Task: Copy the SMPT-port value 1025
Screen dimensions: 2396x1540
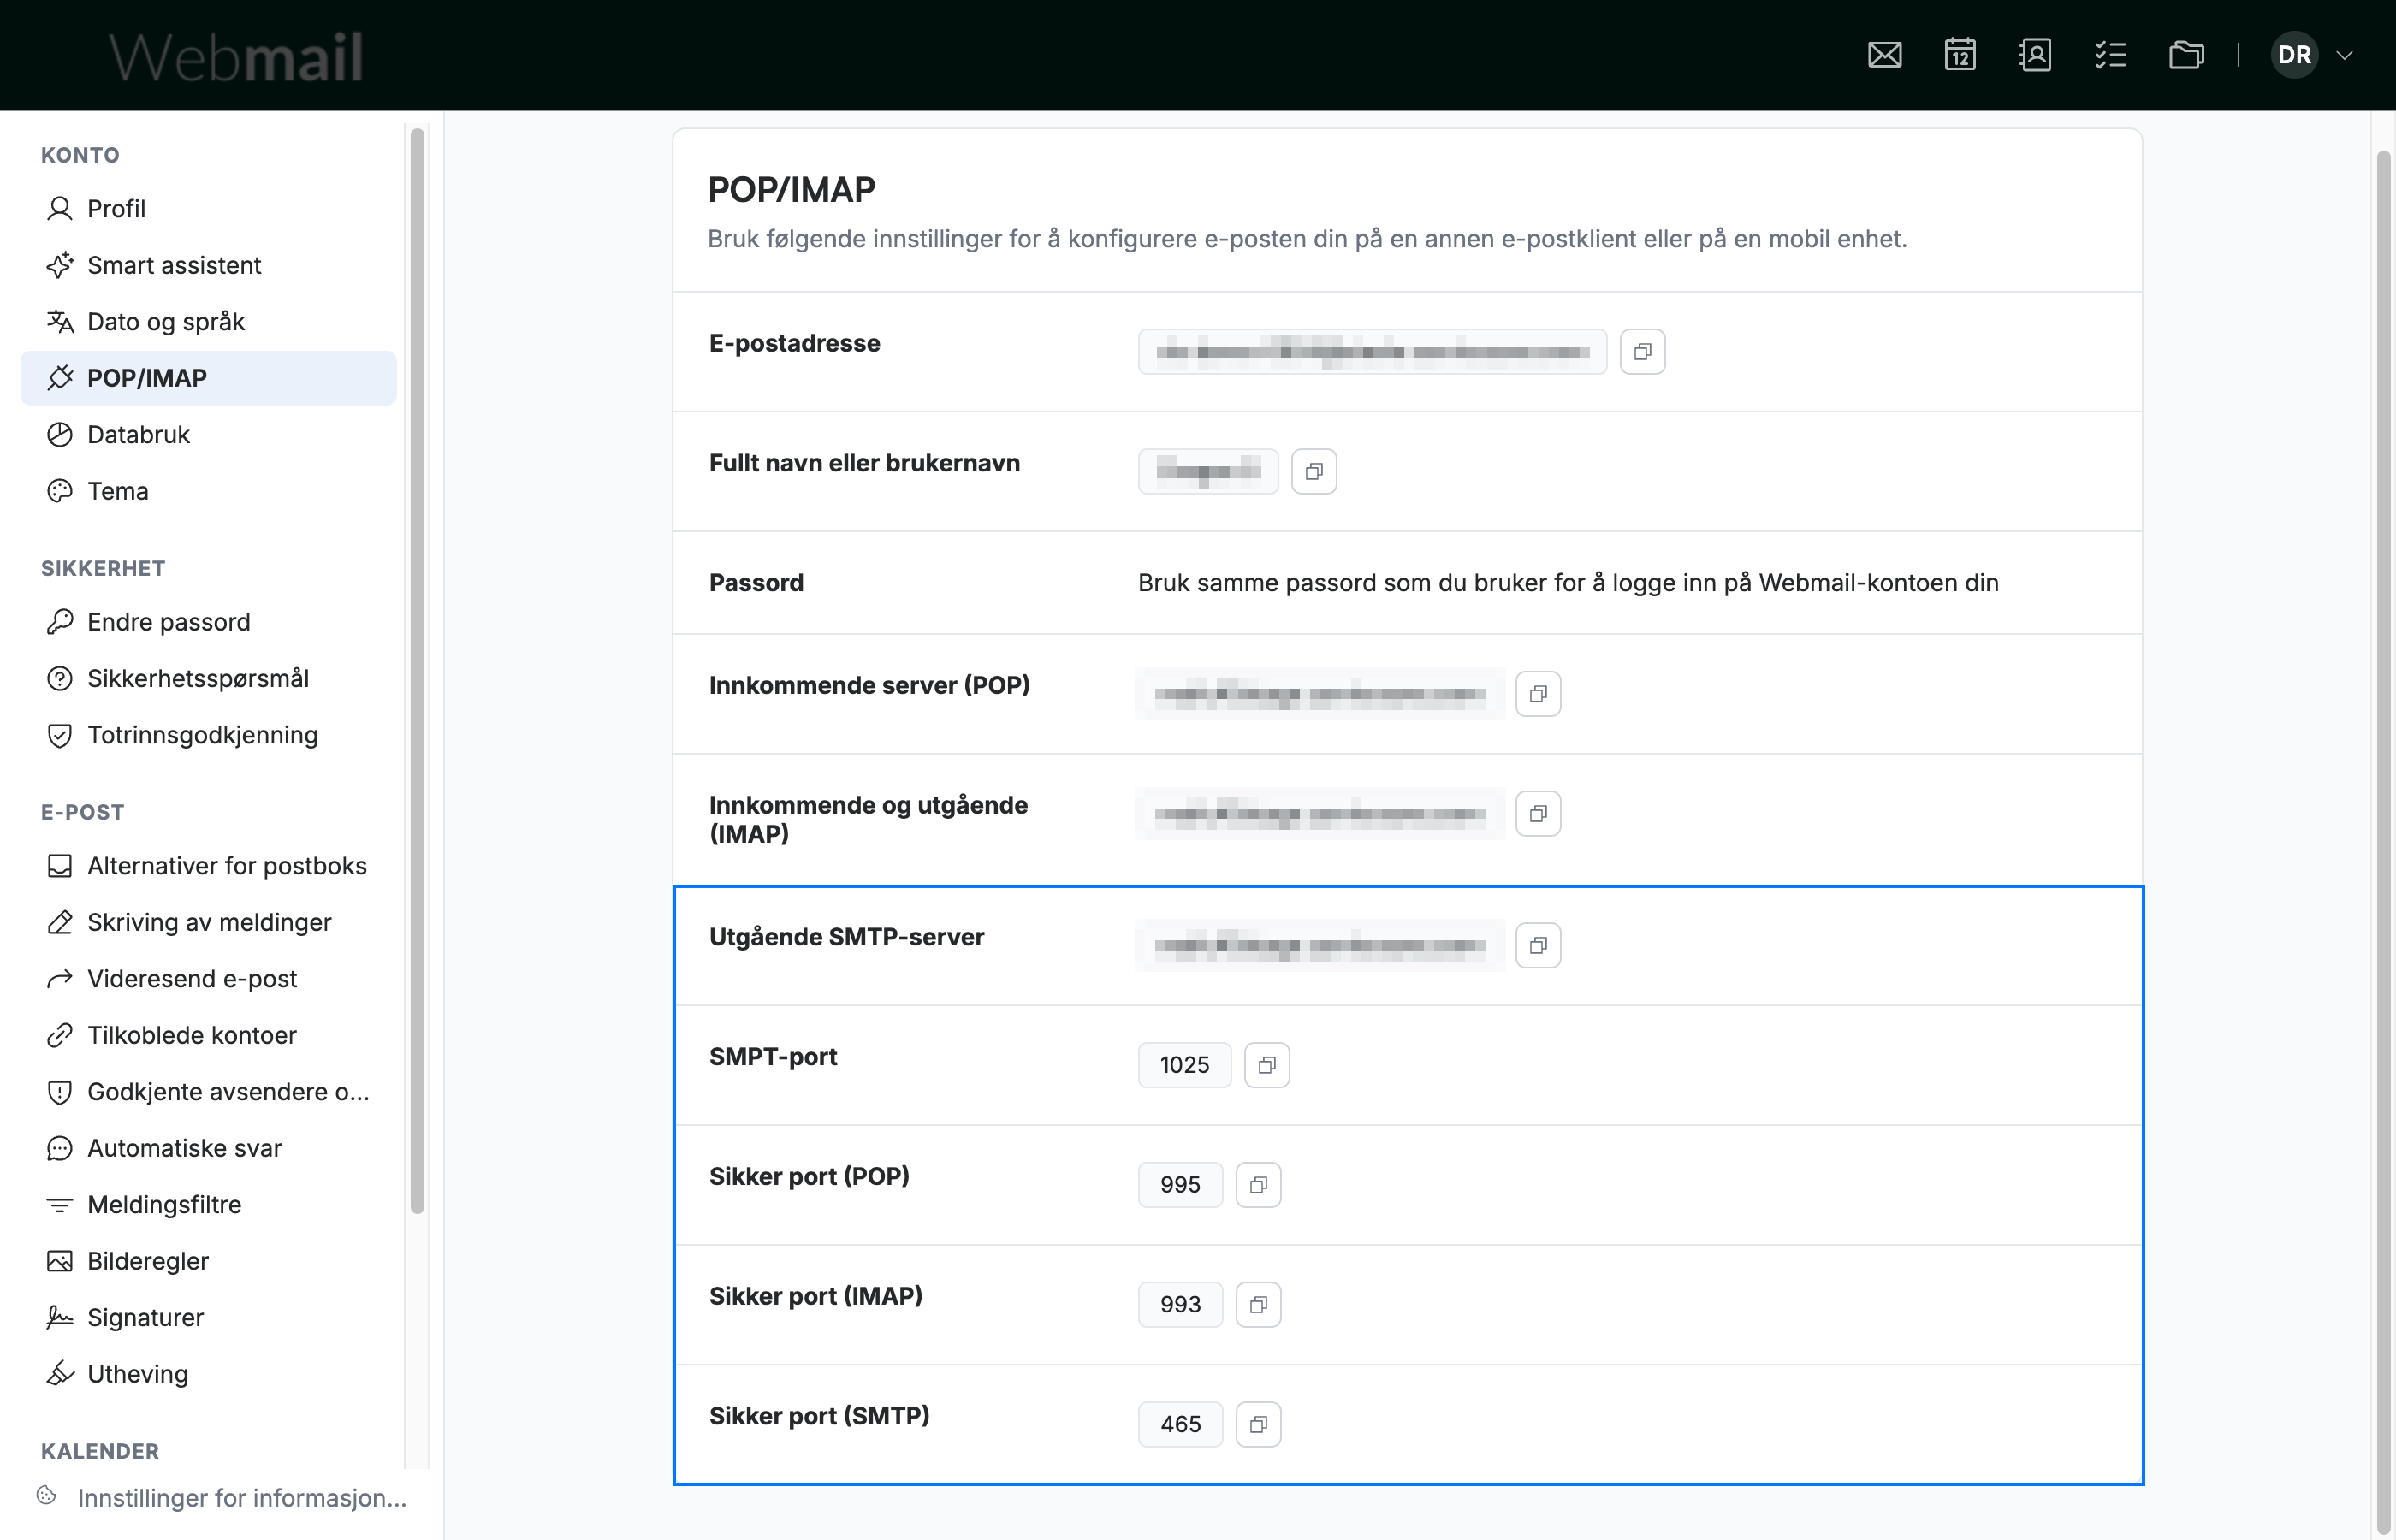Action: pos(1267,1065)
